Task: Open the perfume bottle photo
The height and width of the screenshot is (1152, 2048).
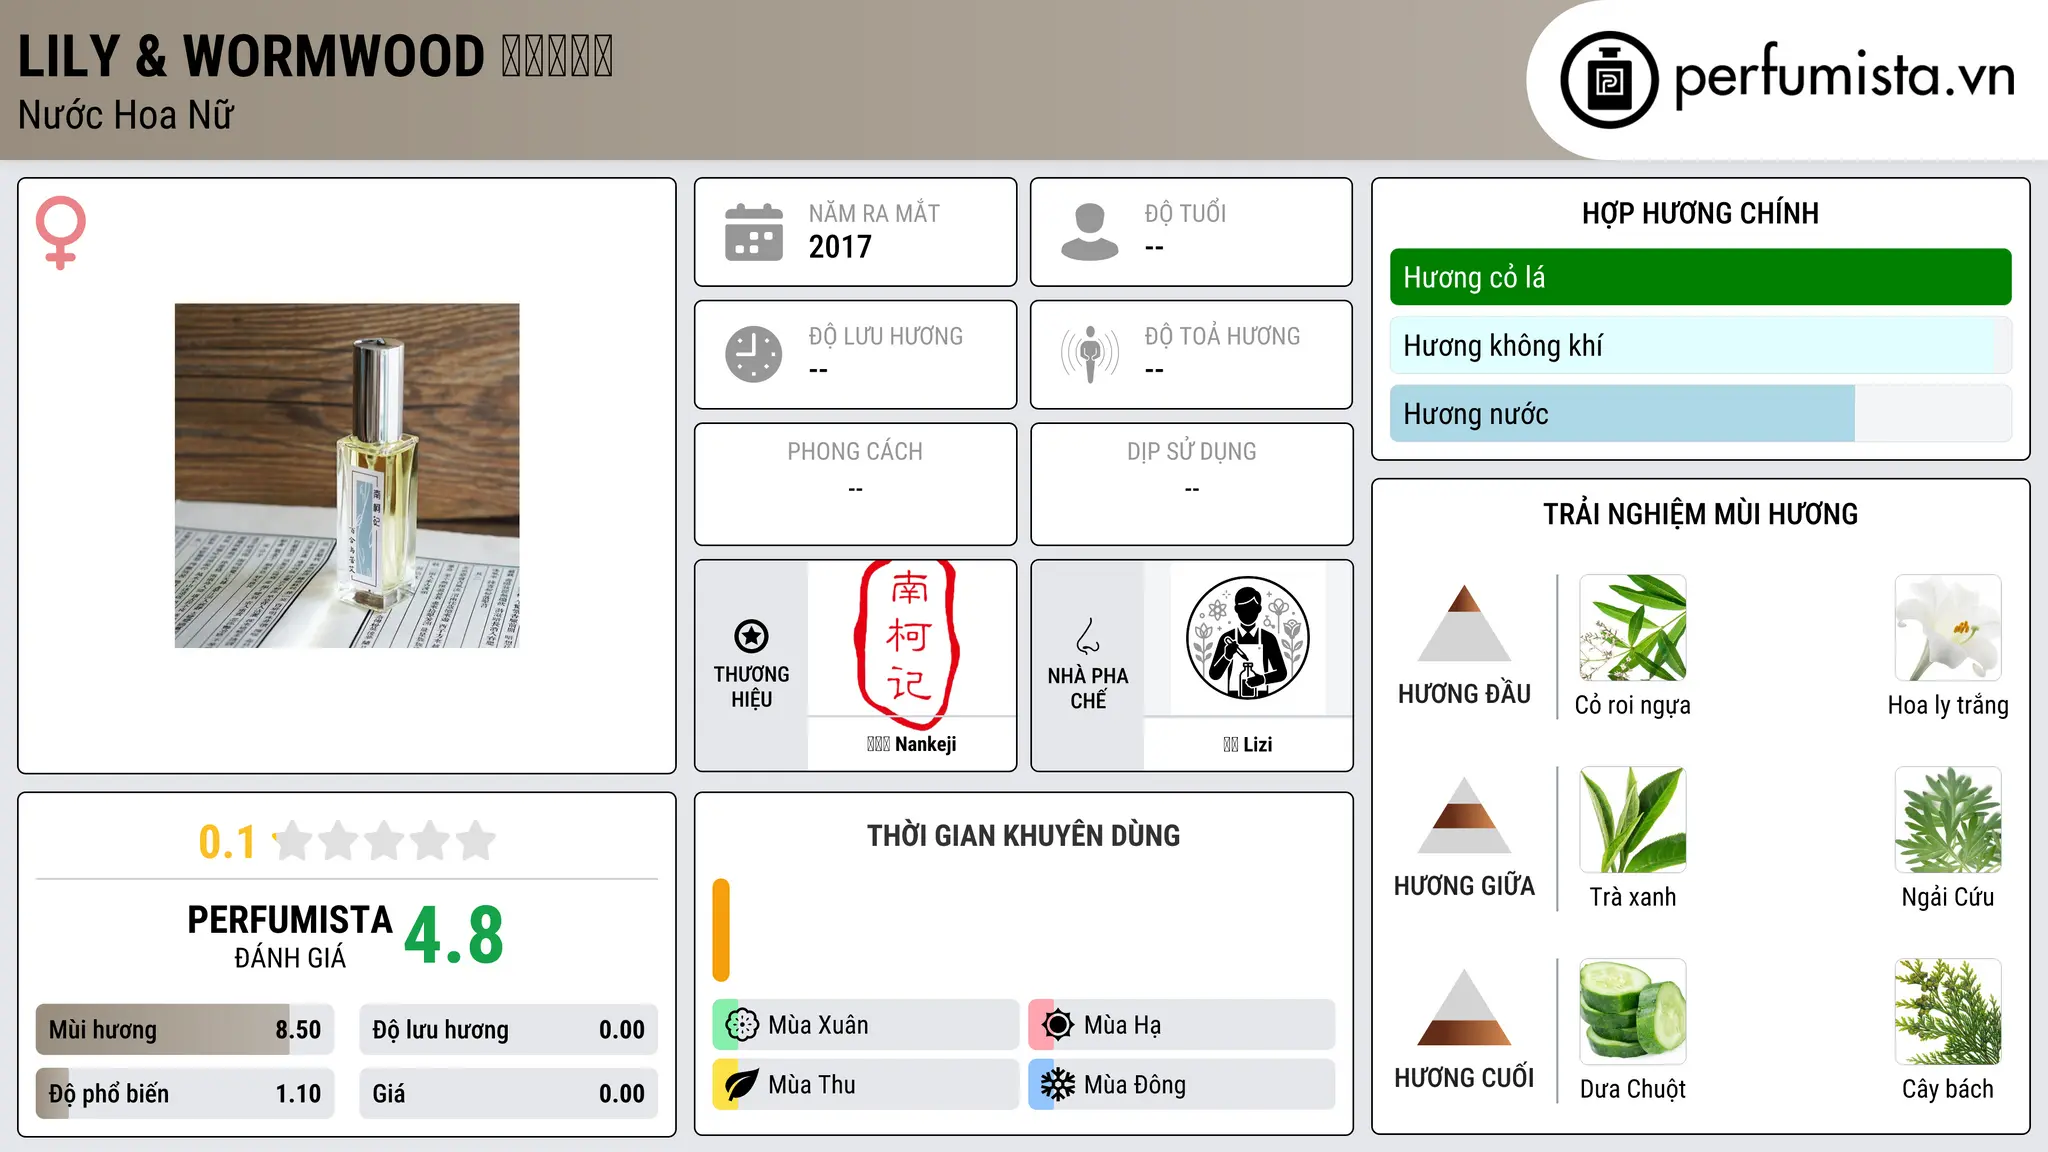Action: [x=347, y=476]
